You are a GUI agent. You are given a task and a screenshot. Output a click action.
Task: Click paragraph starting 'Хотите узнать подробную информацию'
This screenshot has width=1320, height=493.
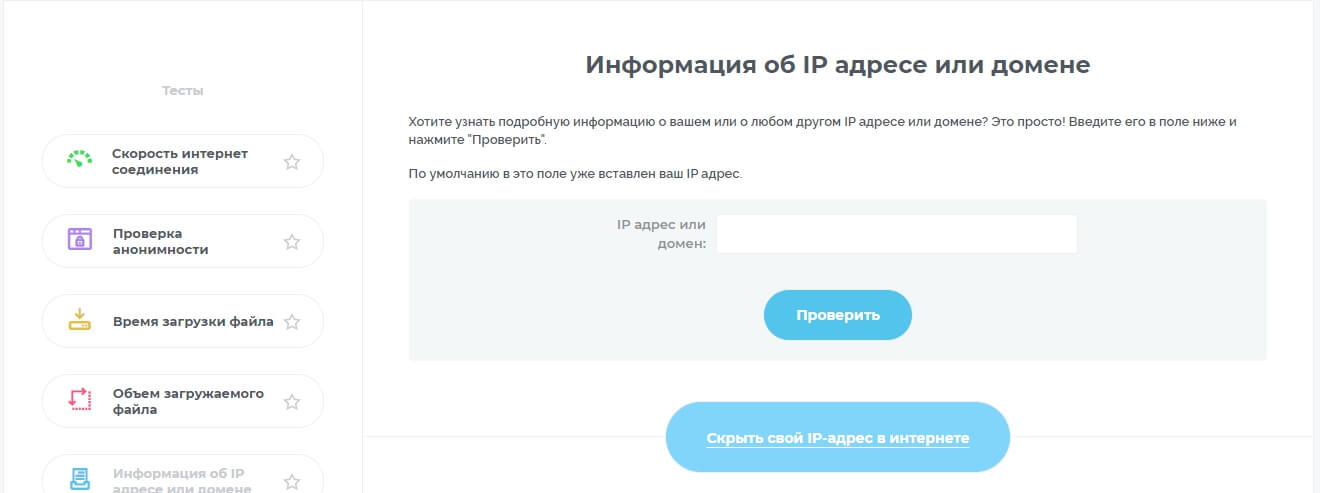[823, 130]
